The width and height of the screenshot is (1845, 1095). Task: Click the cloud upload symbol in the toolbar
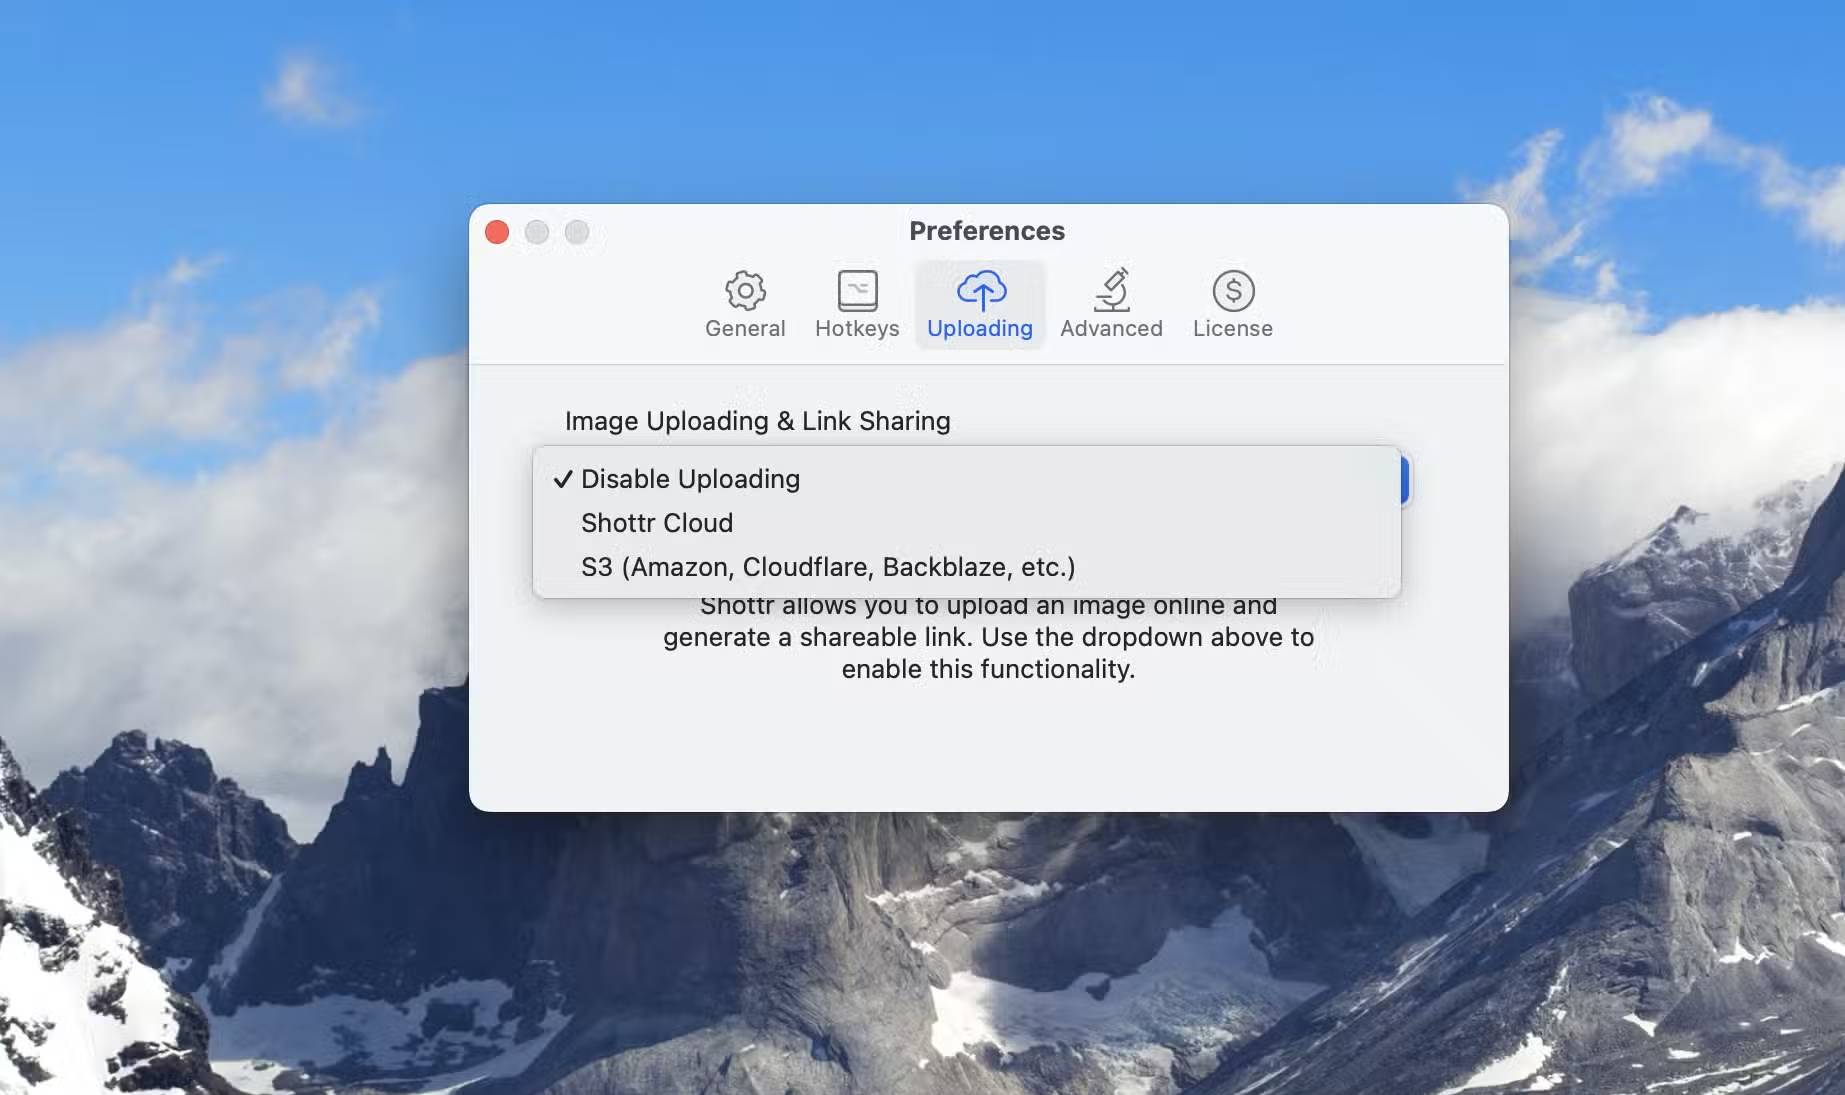click(980, 290)
